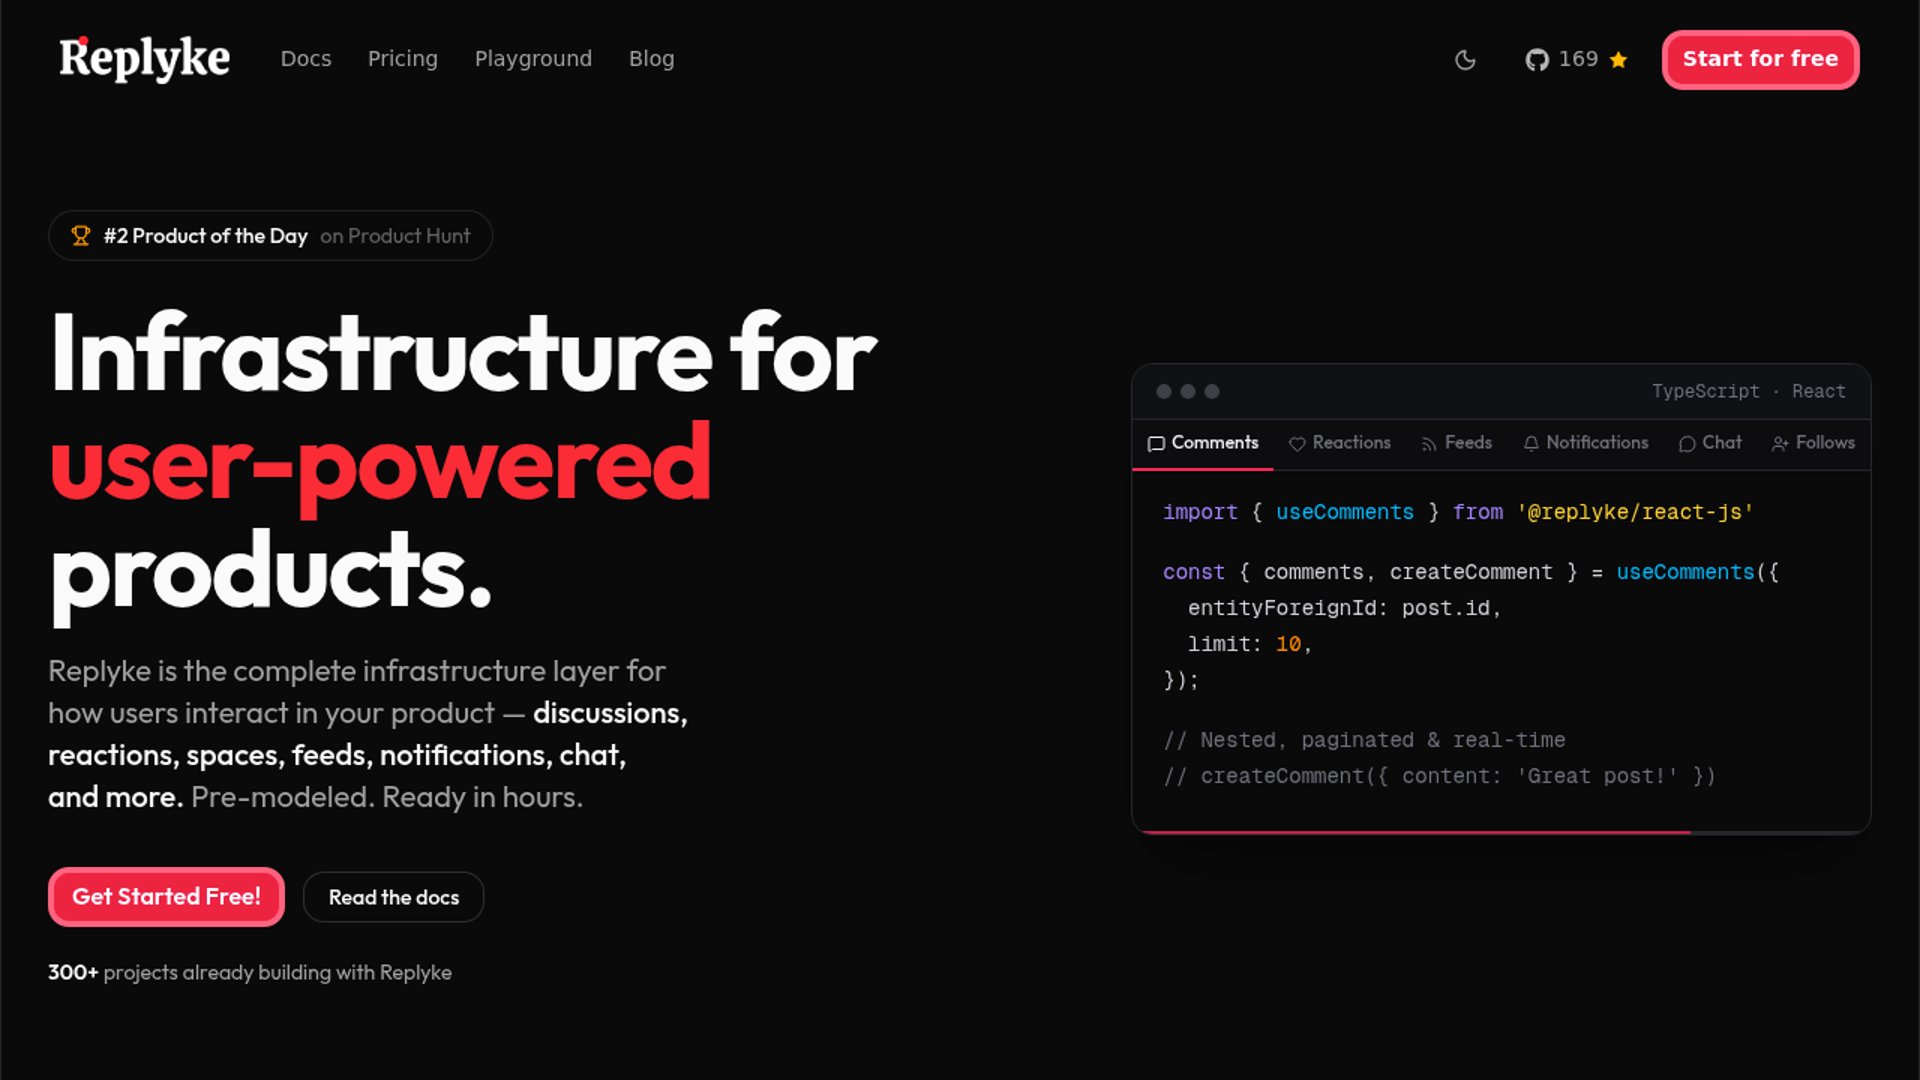Click the Replyke logo
Image resolution: width=1920 pixels, height=1080 pixels.
click(145, 59)
